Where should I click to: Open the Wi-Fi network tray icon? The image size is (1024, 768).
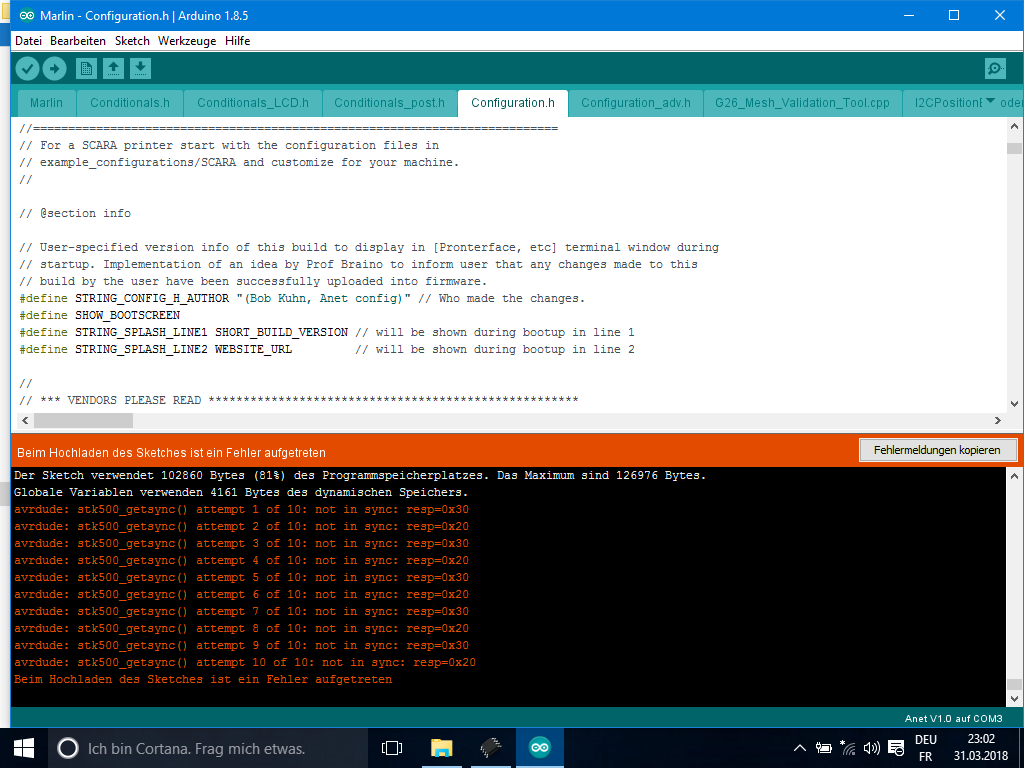coord(848,748)
